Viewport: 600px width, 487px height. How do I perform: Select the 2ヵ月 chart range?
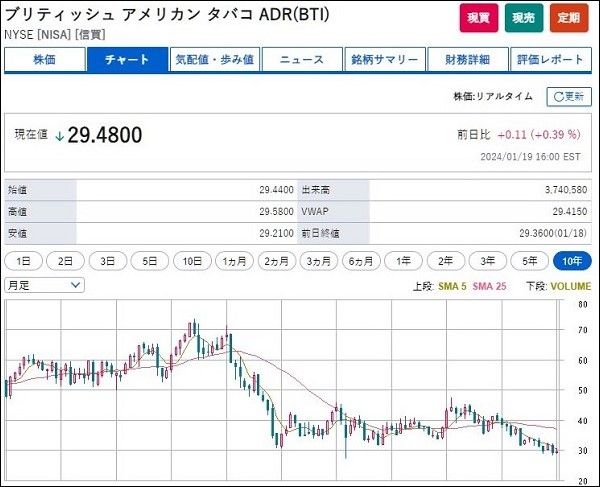tap(277, 261)
